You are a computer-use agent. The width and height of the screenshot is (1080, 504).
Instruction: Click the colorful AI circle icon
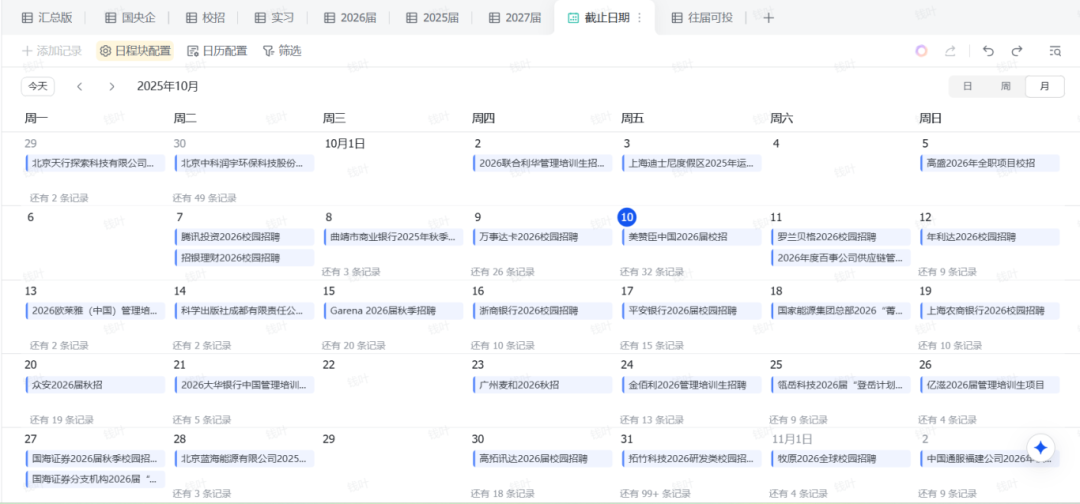pos(922,50)
